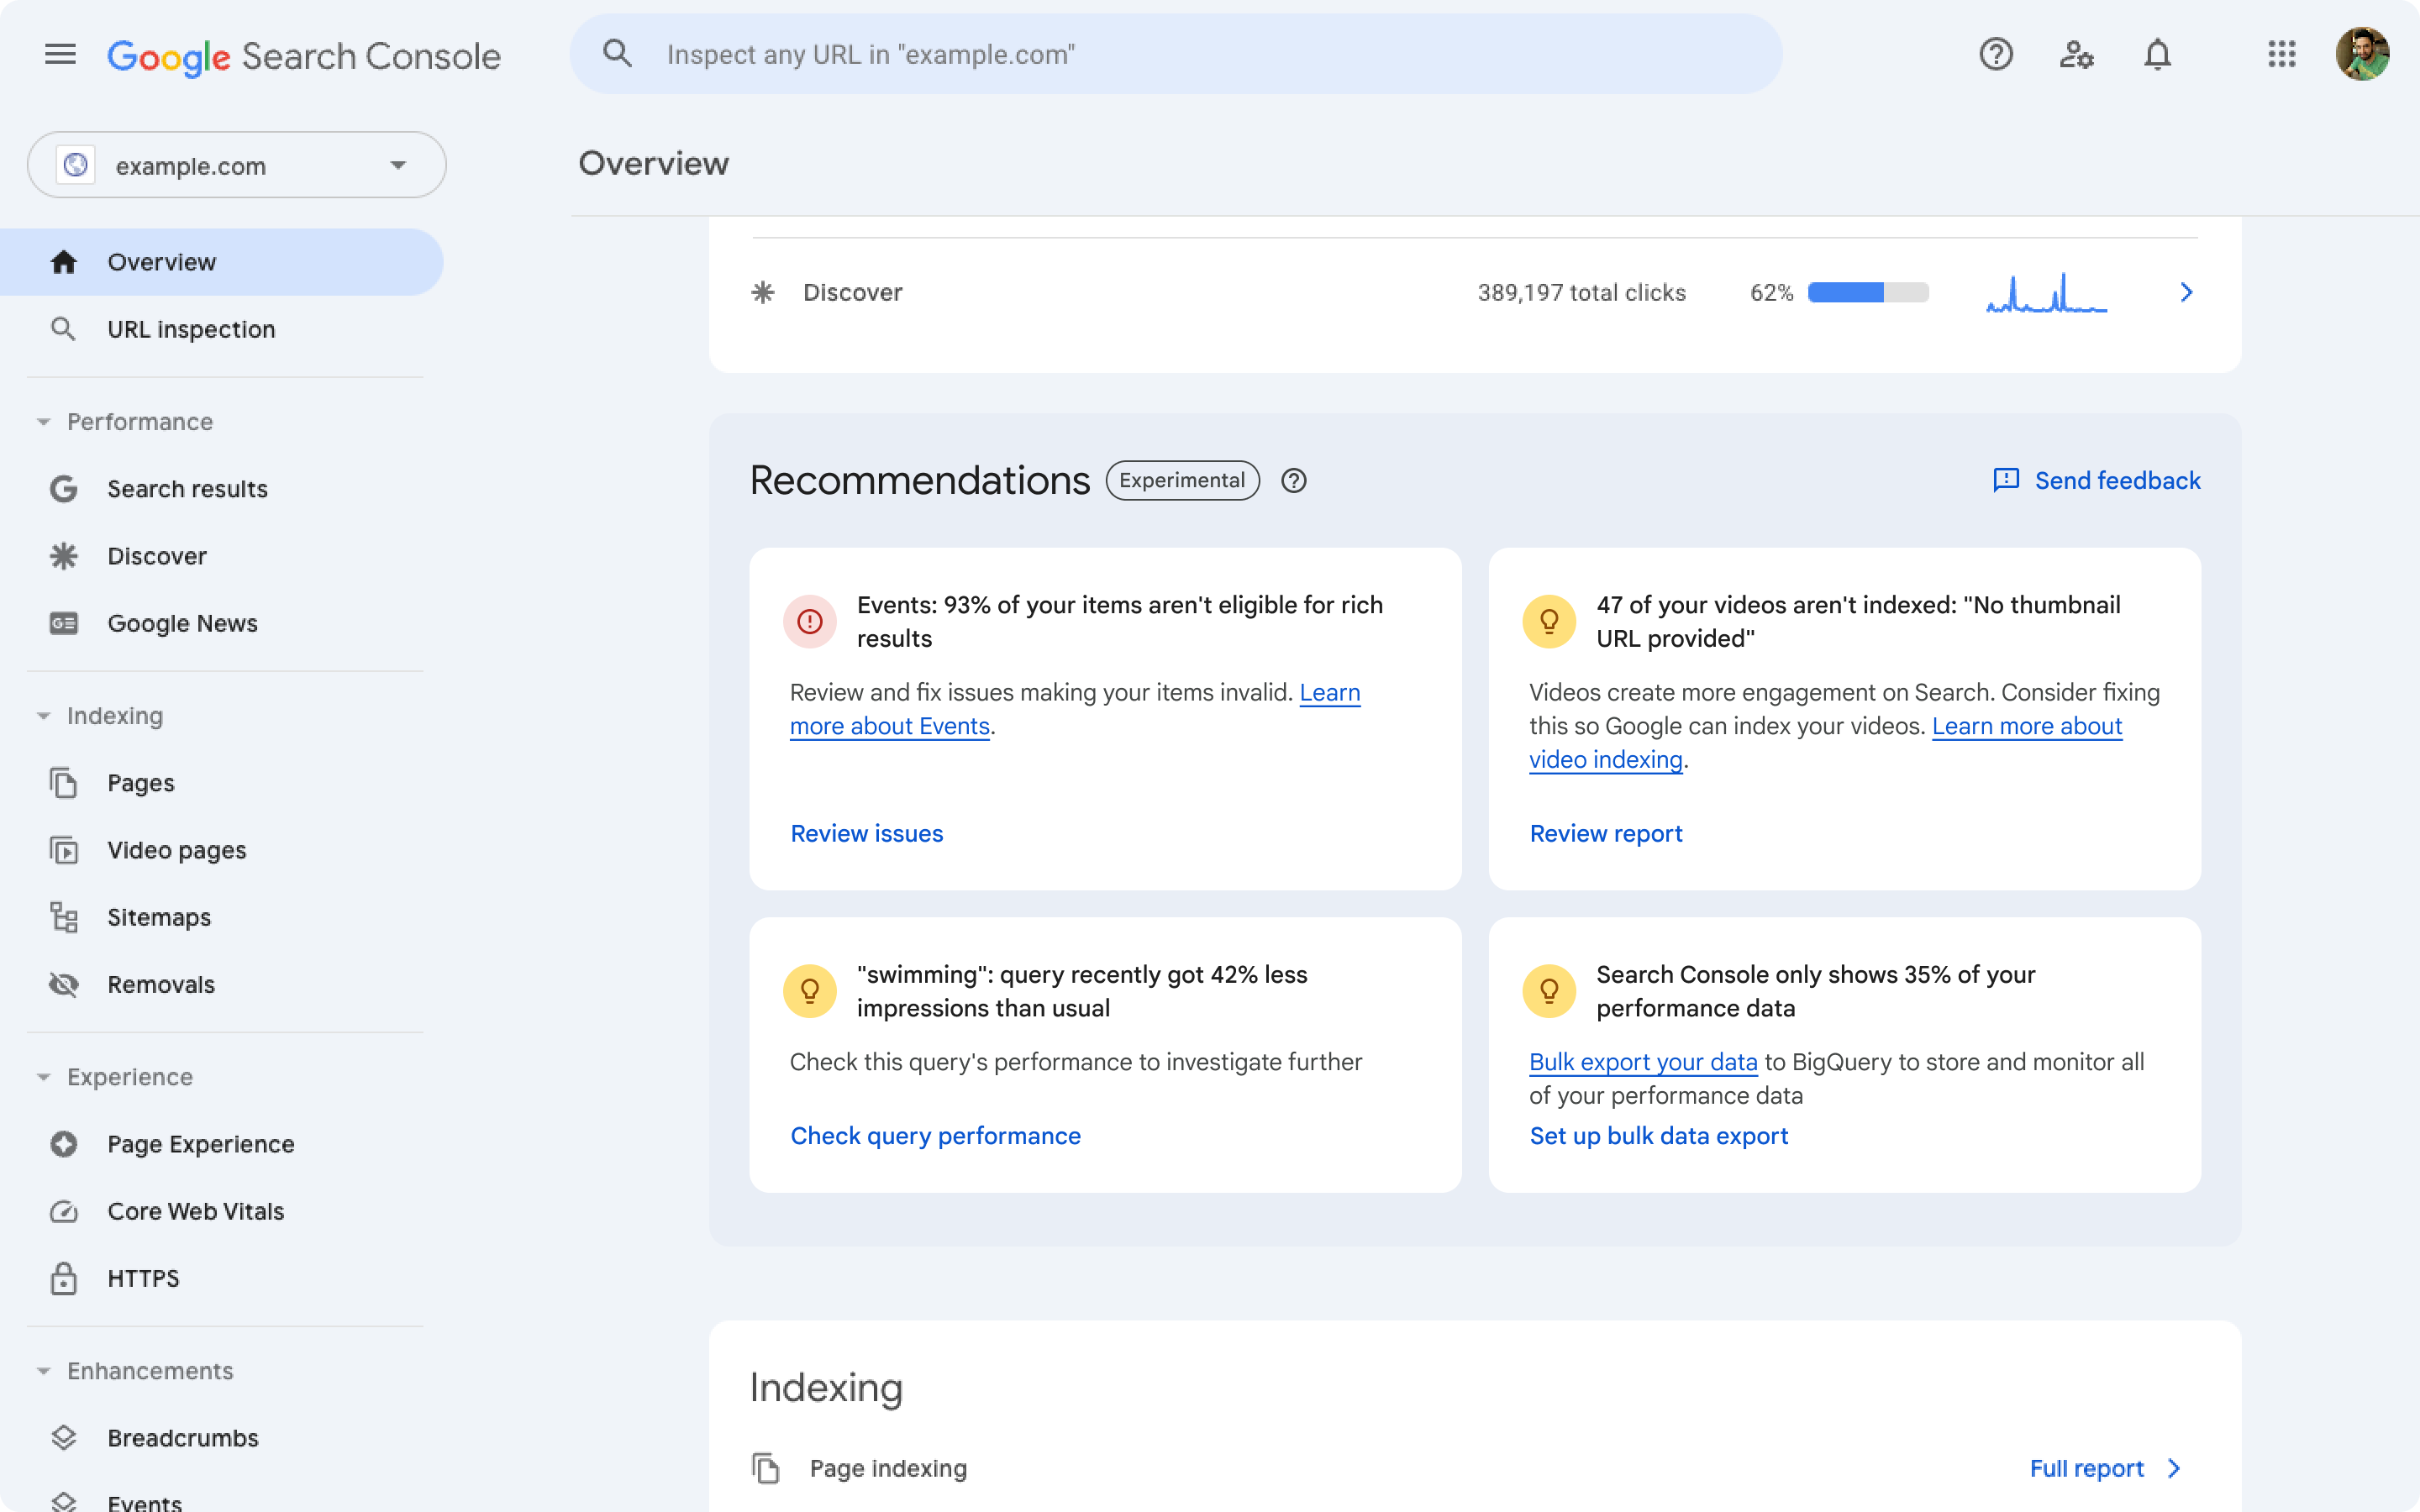Click the notifications bell icon

click(2155, 52)
